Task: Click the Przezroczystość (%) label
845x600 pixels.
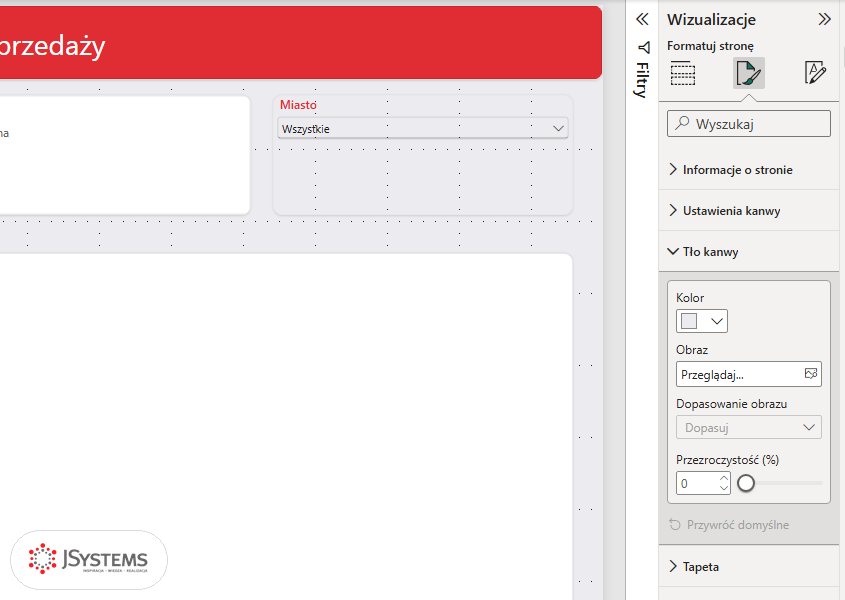Action: pyautogui.click(x=728, y=460)
